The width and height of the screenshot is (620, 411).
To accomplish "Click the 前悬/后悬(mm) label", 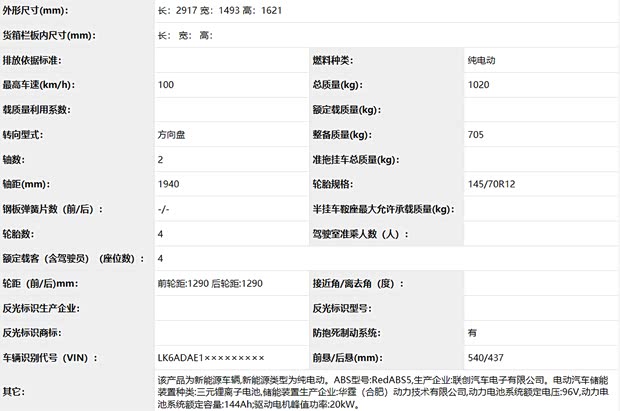I will pyautogui.click(x=348, y=358).
